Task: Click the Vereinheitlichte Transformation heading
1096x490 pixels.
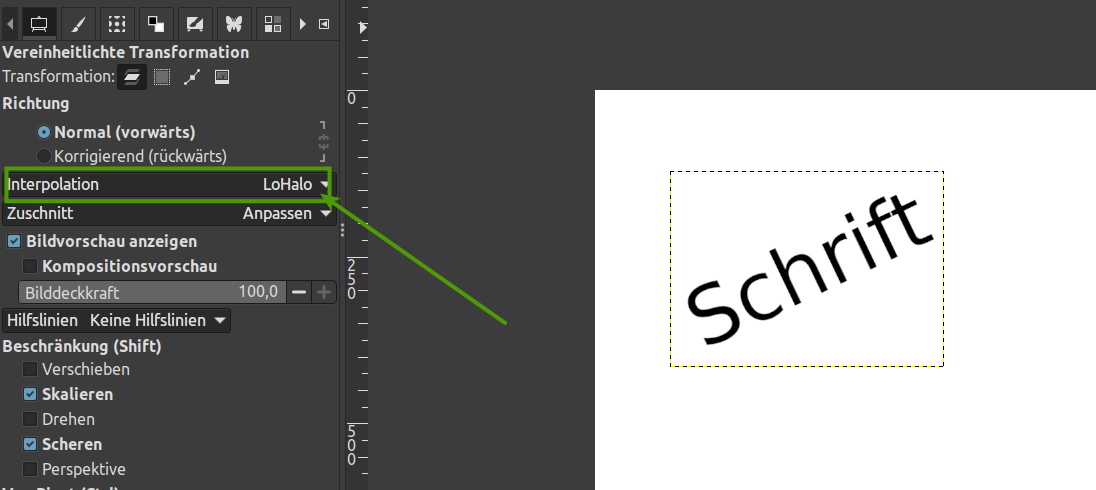Action: click(x=126, y=52)
